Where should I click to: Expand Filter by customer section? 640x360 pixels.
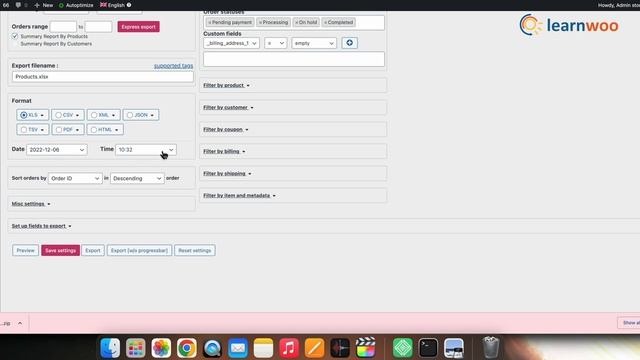pos(228,107)
